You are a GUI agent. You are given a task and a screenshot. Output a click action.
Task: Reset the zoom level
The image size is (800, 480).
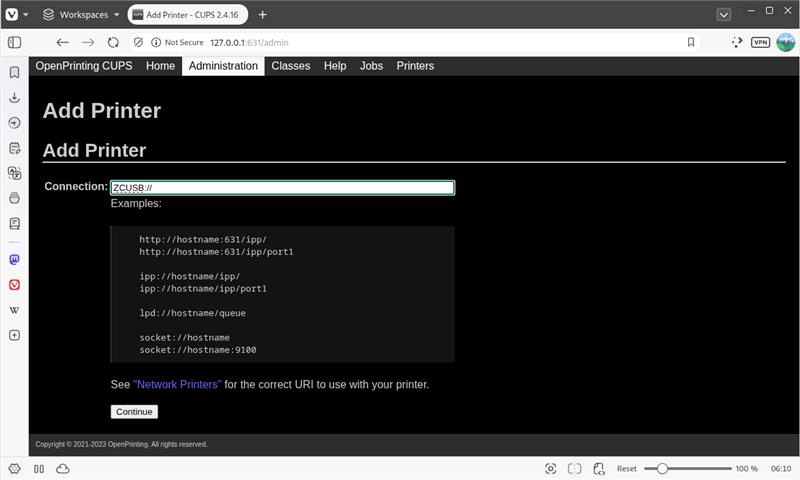point(627,469)
